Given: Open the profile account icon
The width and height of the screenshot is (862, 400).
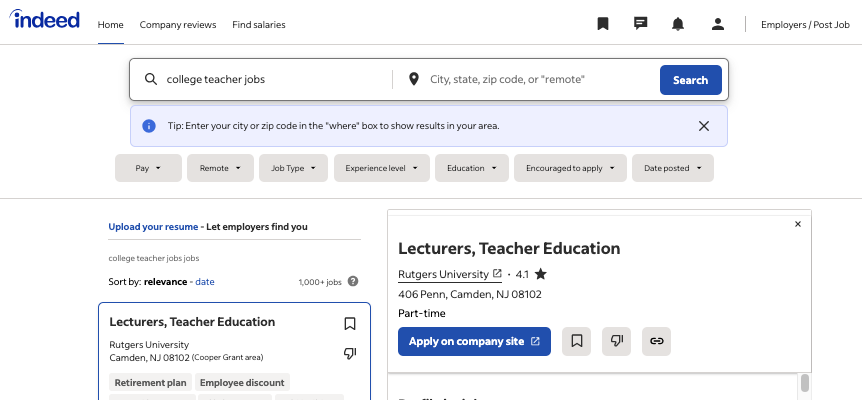Looking at the screenshot, I should pyautogui.click(x=717, y=24).
